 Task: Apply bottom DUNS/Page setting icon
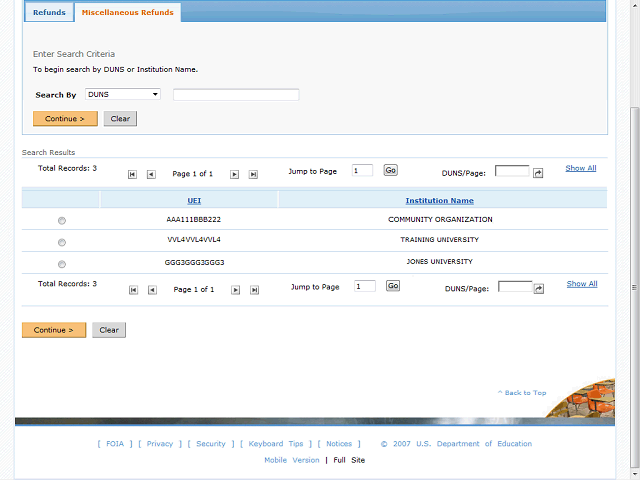539,289
